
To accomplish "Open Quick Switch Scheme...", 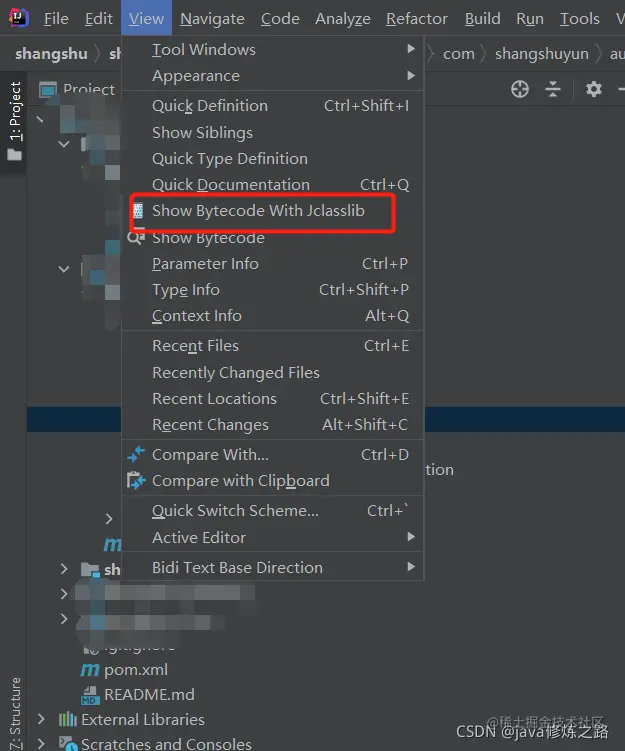I will click(x=273, y=511).
